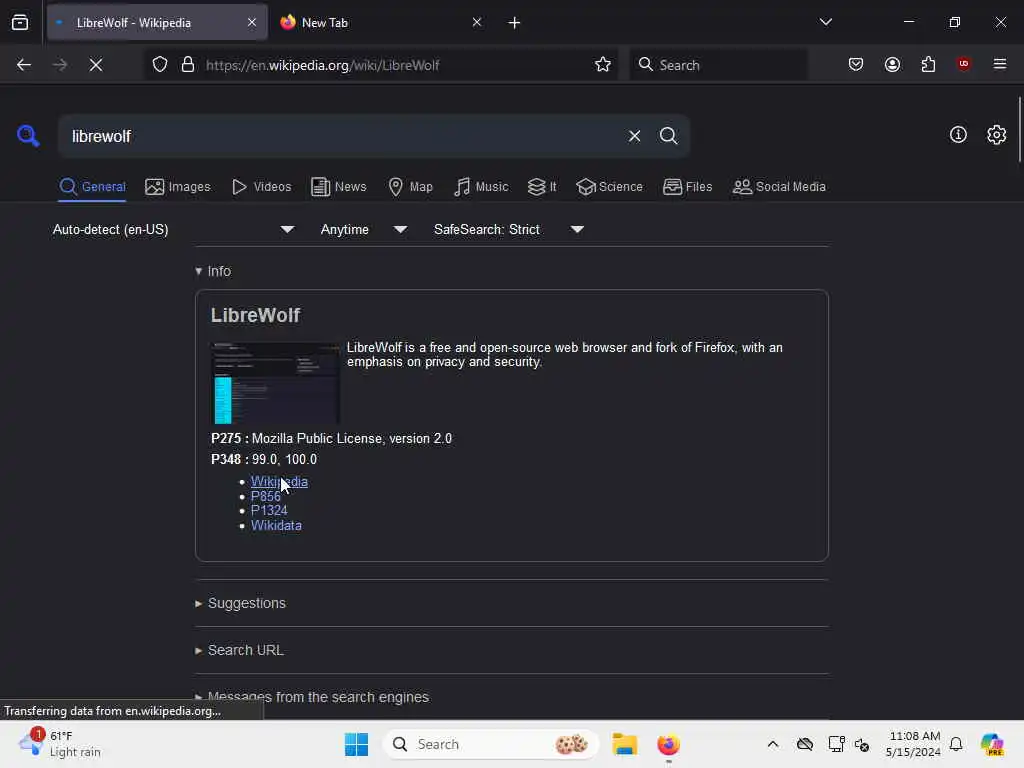1024x768 pixels.
Task: Open the list all tabs dropdown
Action: (x=825, y=22)
